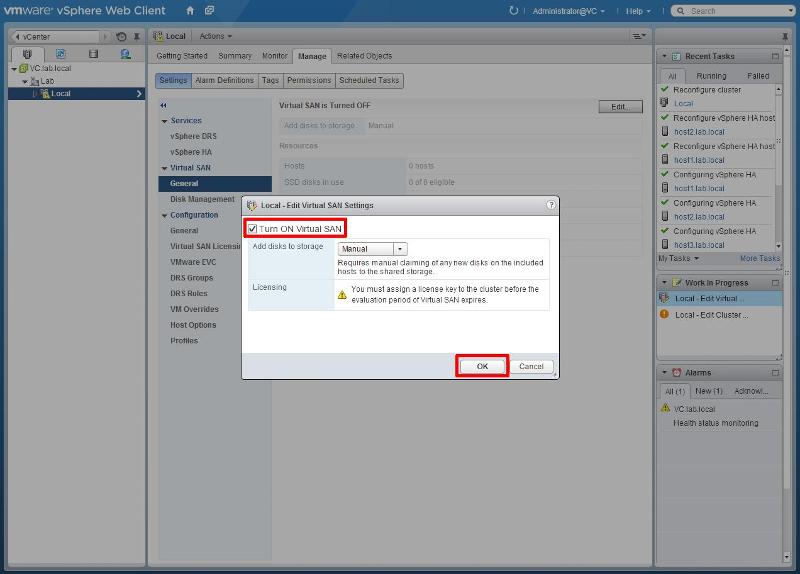Open the host2.lab.local link under Reconfigure vSphere HA
Viewport: 800px width, 574px height.
pyautogui.click(x=699, y=132)
